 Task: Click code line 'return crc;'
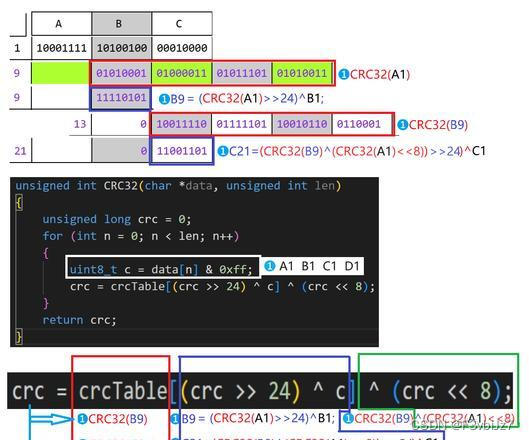point(80,320)
